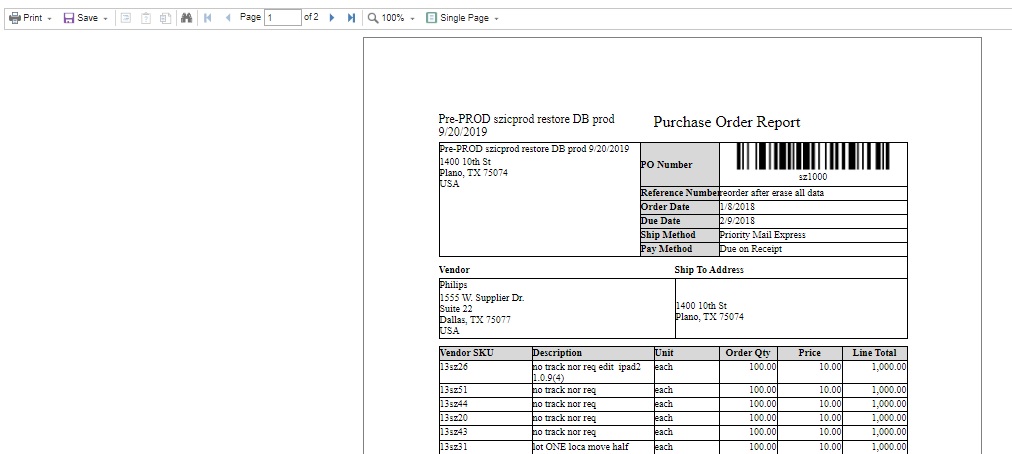The image size is (1012, 454).
Task: Click the bookmarks panel icon
Action: tap(125, 18)
